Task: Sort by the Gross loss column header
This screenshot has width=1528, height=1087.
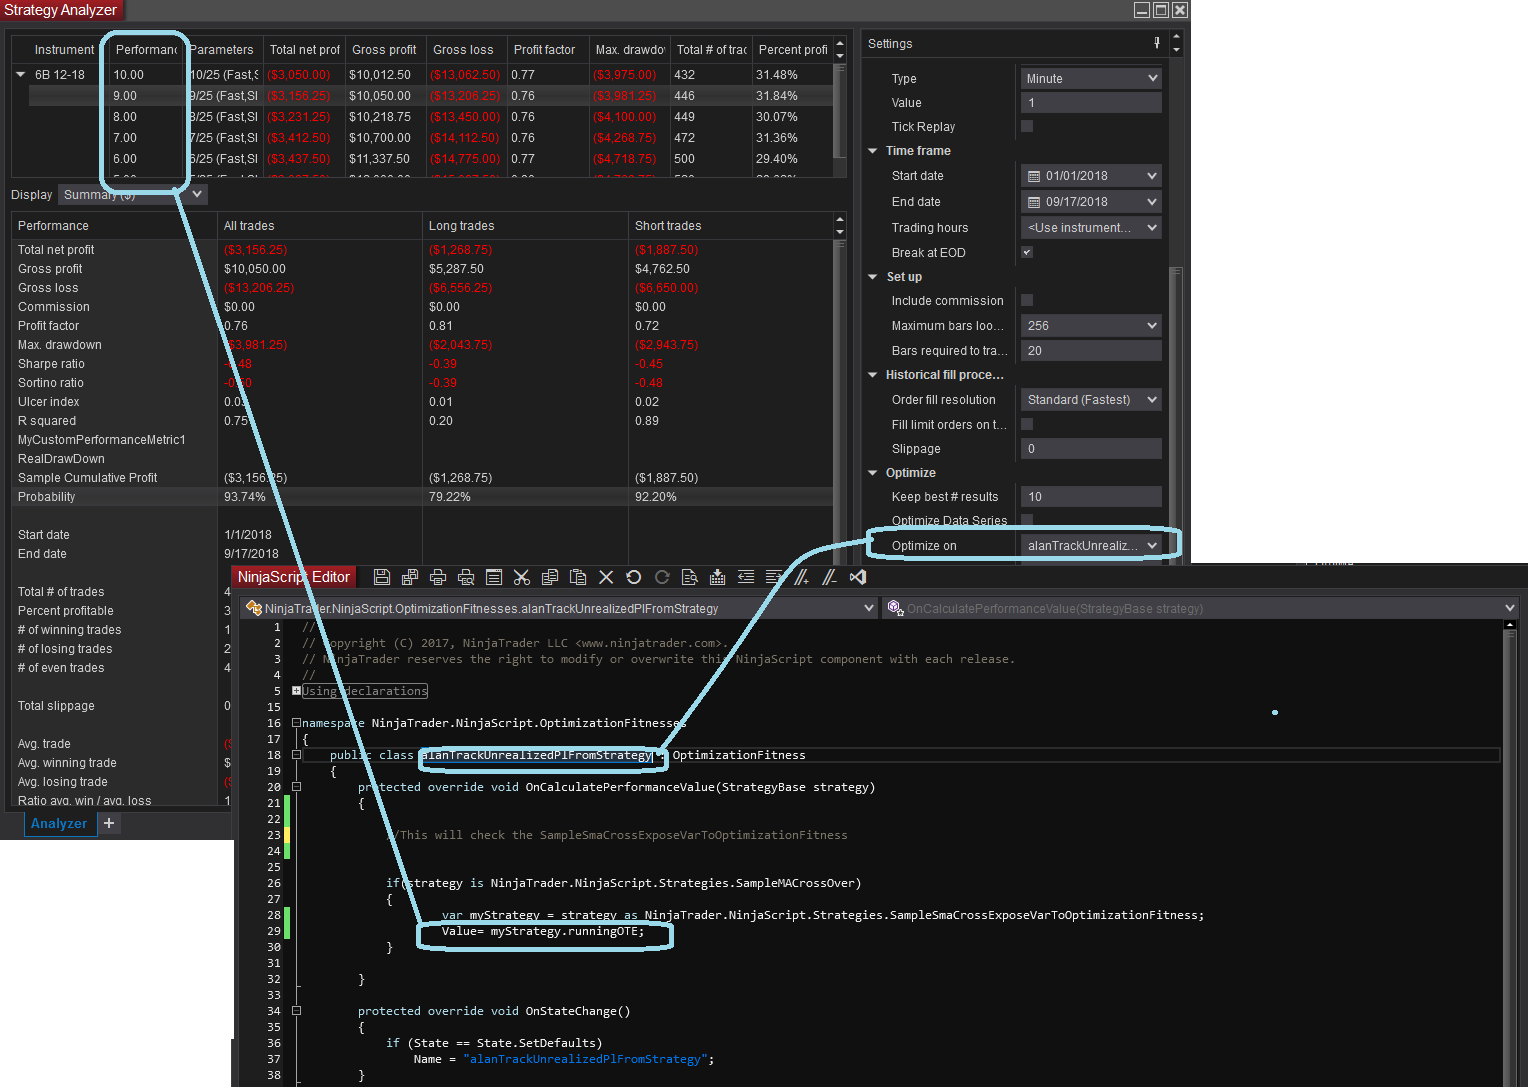Action: tap(467, 50)
